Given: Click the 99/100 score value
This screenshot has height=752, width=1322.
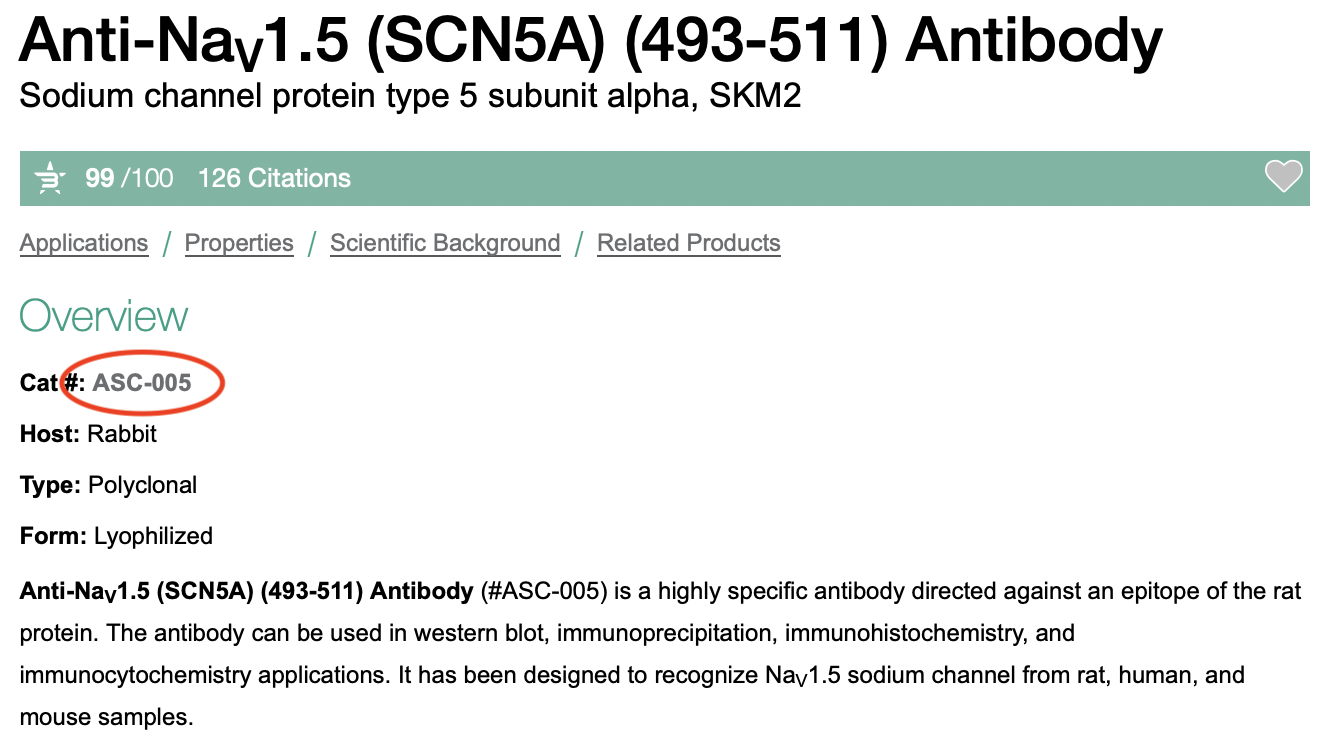Looking at the screenshot, I should point(129,179).
